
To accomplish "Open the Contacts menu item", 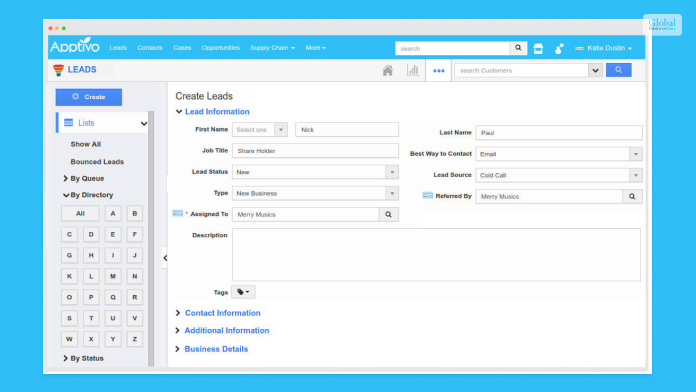I will 150,48.
